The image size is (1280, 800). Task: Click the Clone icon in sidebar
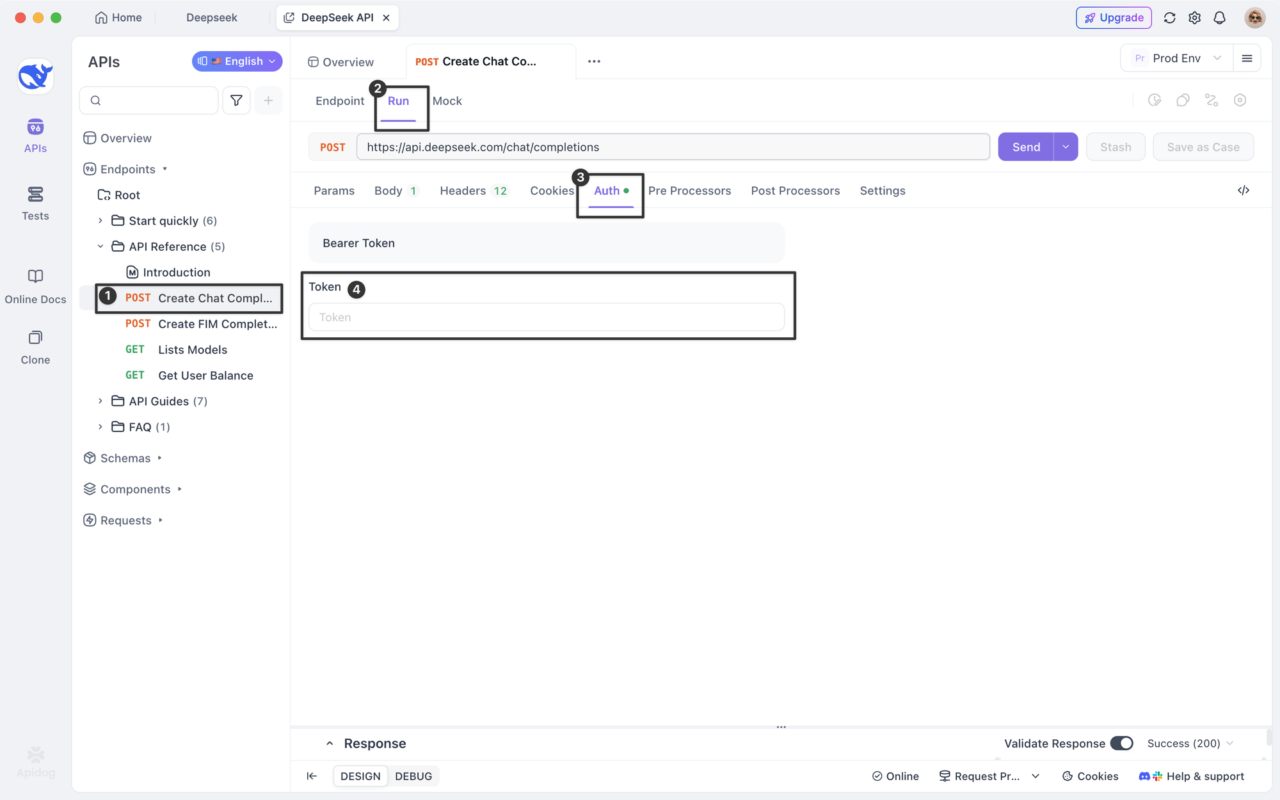coord(35,345)
